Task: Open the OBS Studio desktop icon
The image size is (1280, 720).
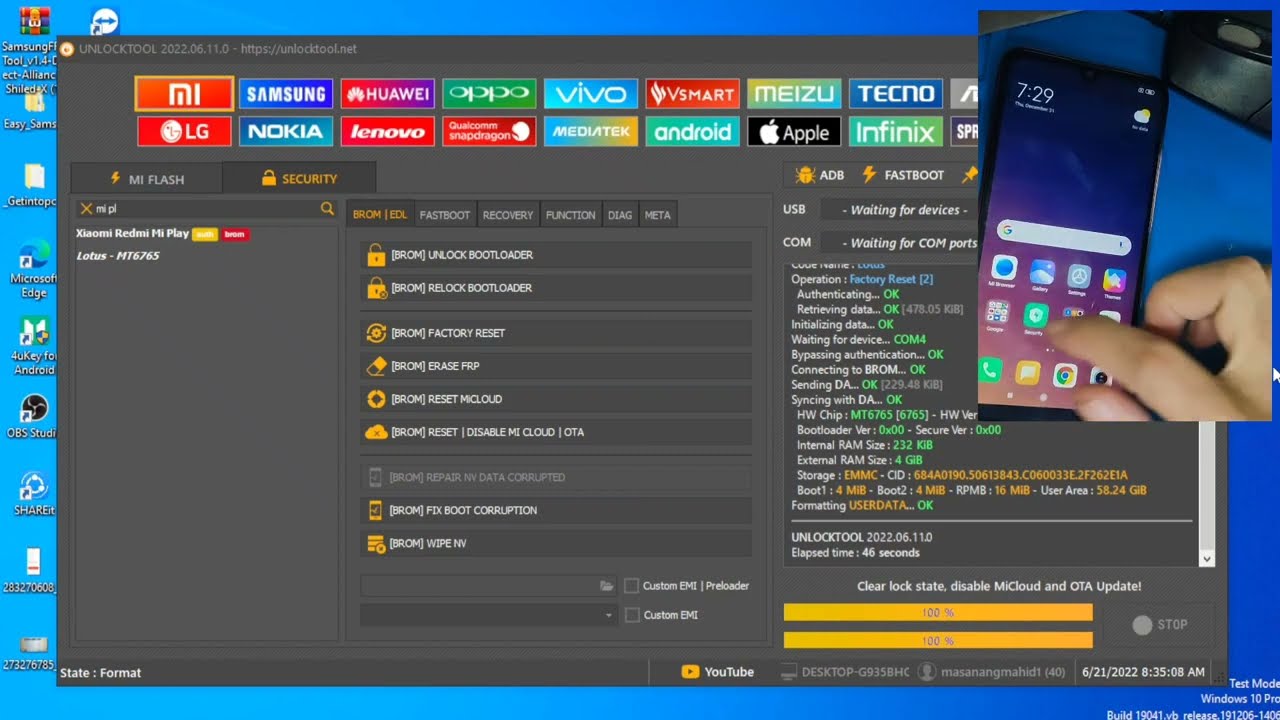Action: (x=33, y=415)
